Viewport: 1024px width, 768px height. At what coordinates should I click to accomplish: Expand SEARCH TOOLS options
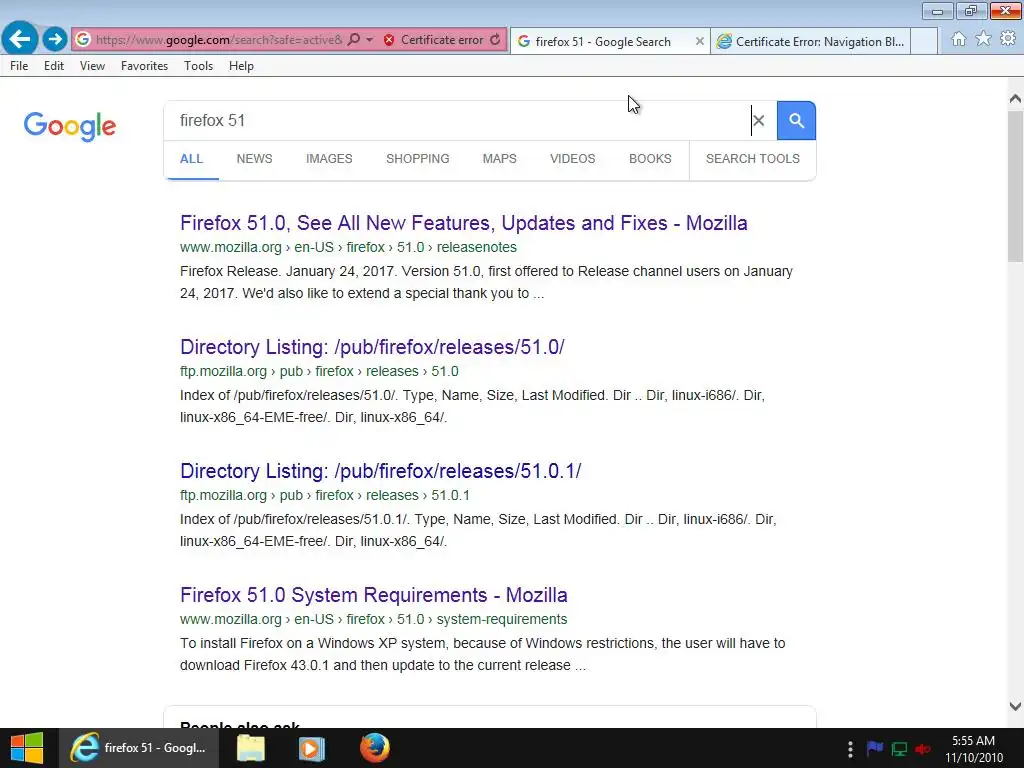[x=752, y=159]
